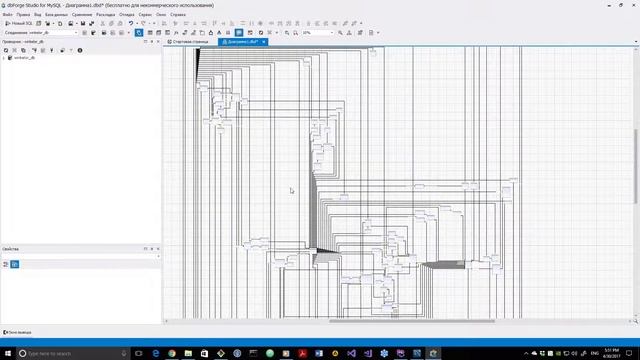Select the verbator_db database entry
The width and height of the screenshot is (640, 360).
point(24,58)
